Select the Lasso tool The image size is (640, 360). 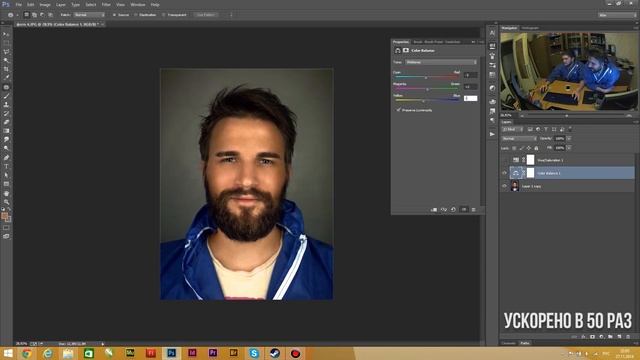pyautogui.click(x=6, y=52)
